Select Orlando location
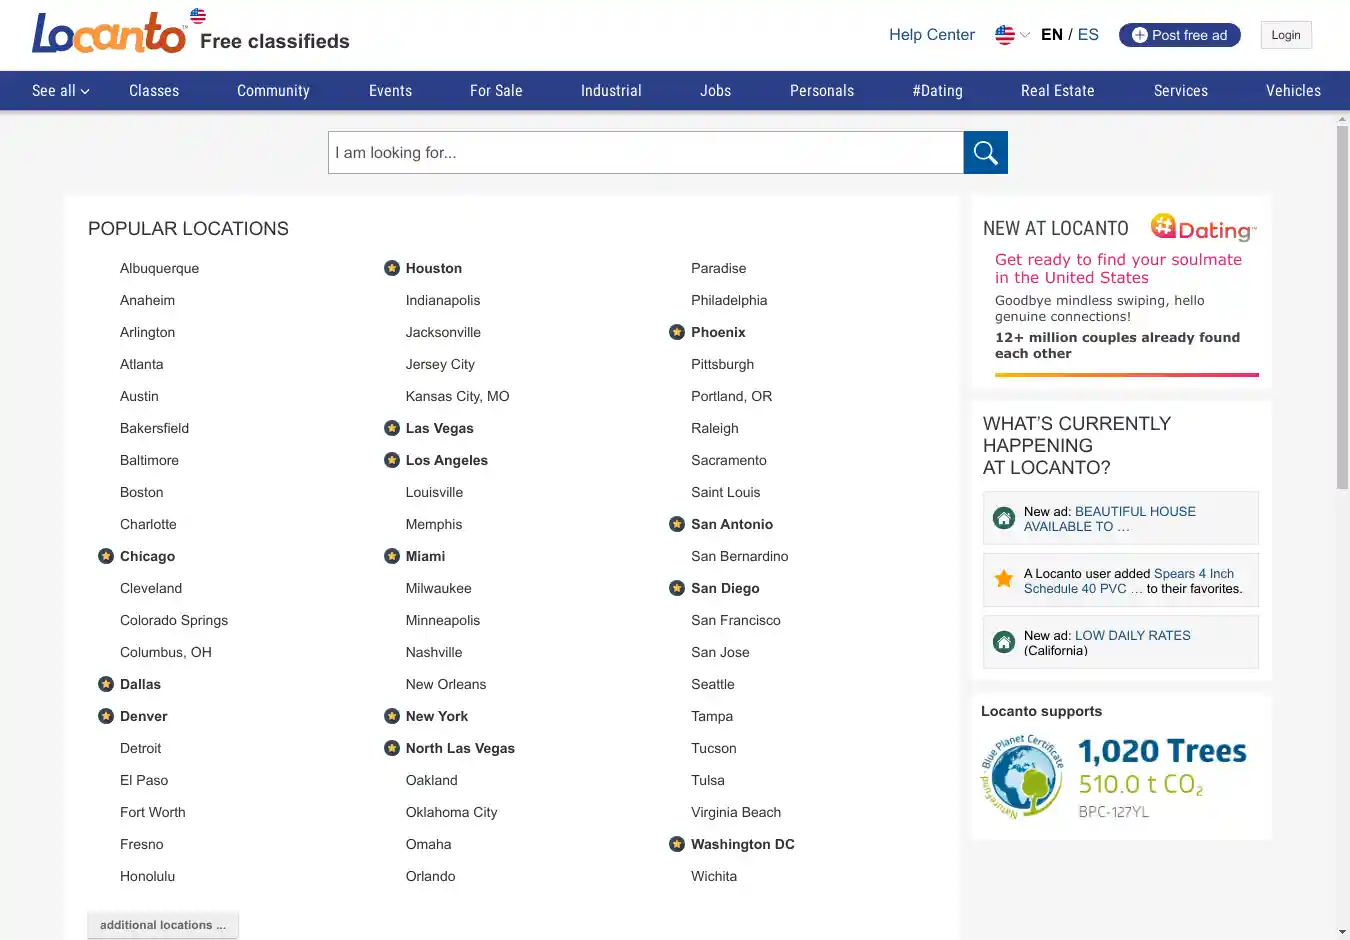Viewport: 1350px width, 940px height. click(430, 876)
